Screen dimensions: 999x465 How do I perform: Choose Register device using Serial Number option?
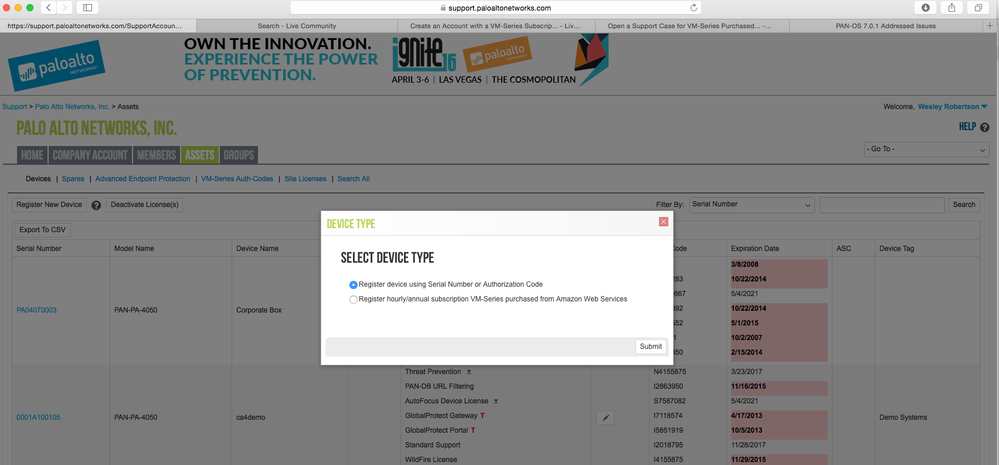click(x=354, y=285)
